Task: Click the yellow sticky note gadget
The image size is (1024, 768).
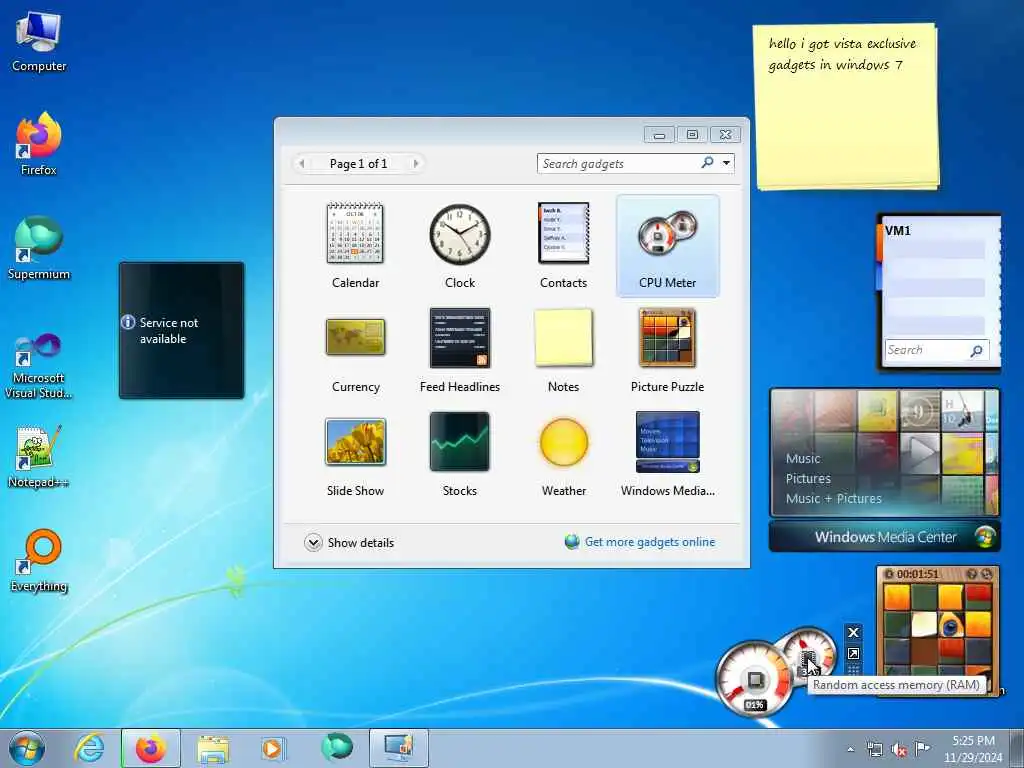Action: (846, 108)
